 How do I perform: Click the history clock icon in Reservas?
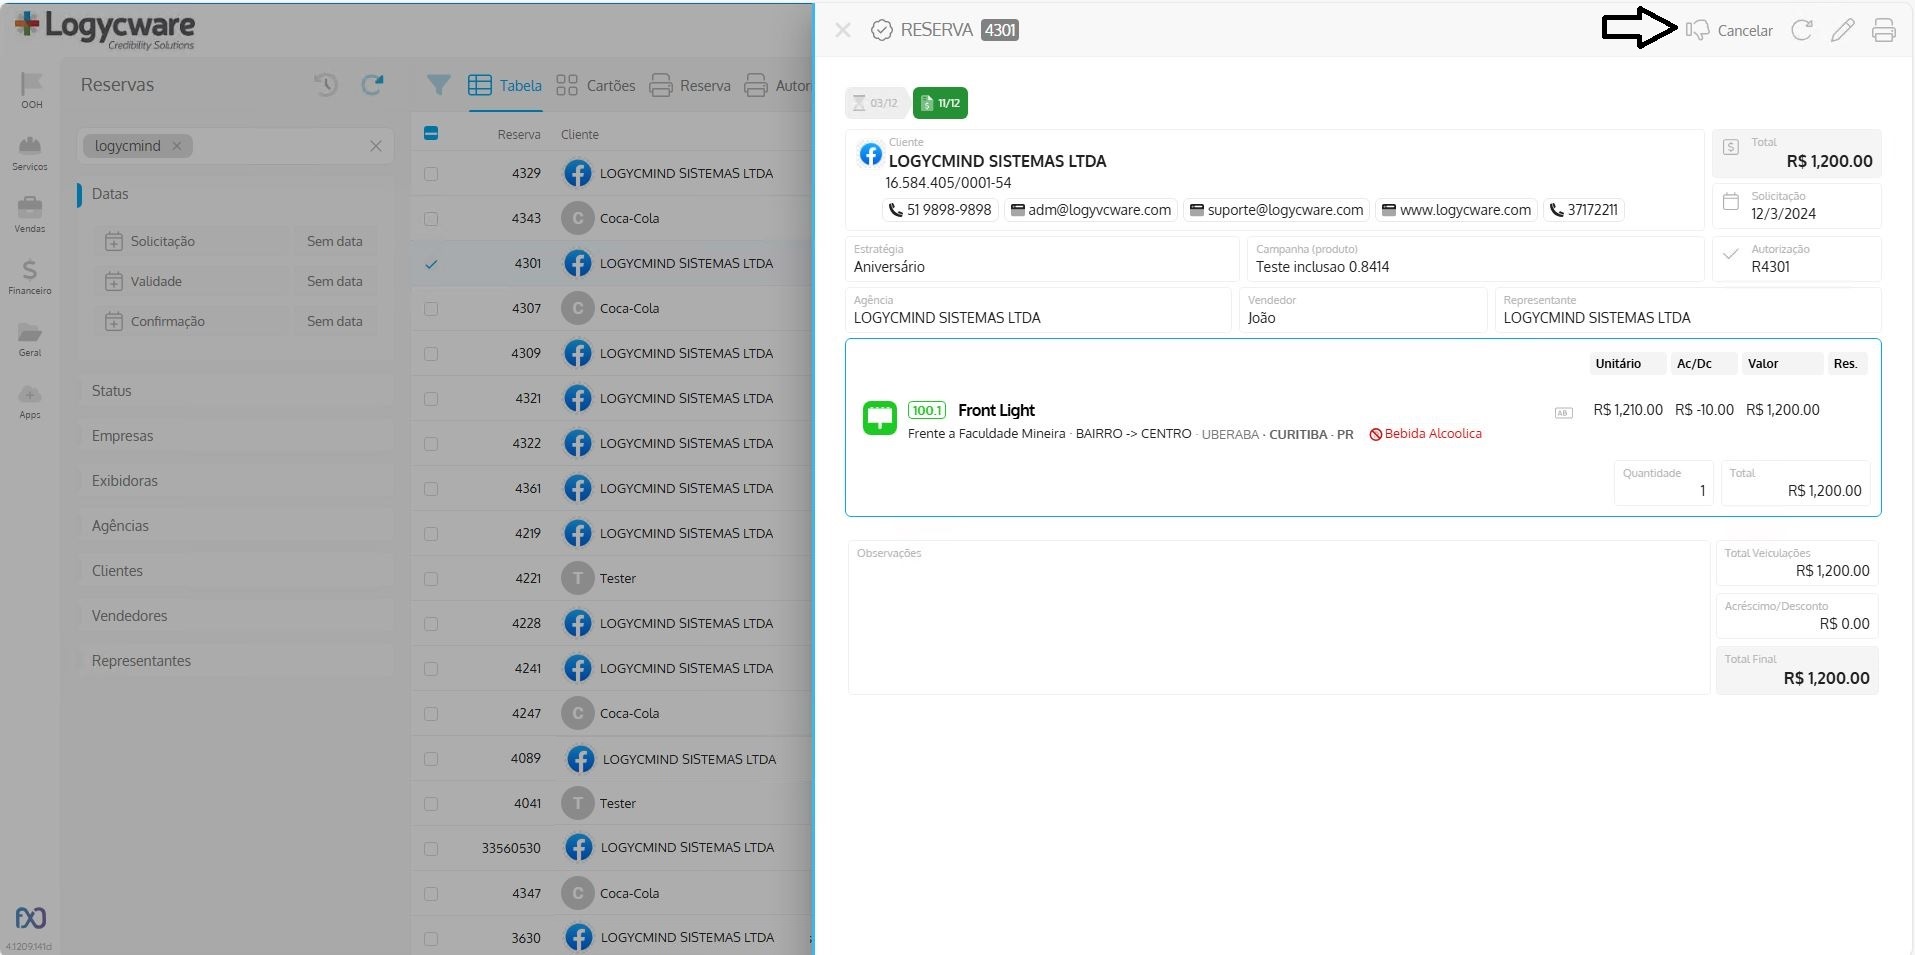[326, 85]
